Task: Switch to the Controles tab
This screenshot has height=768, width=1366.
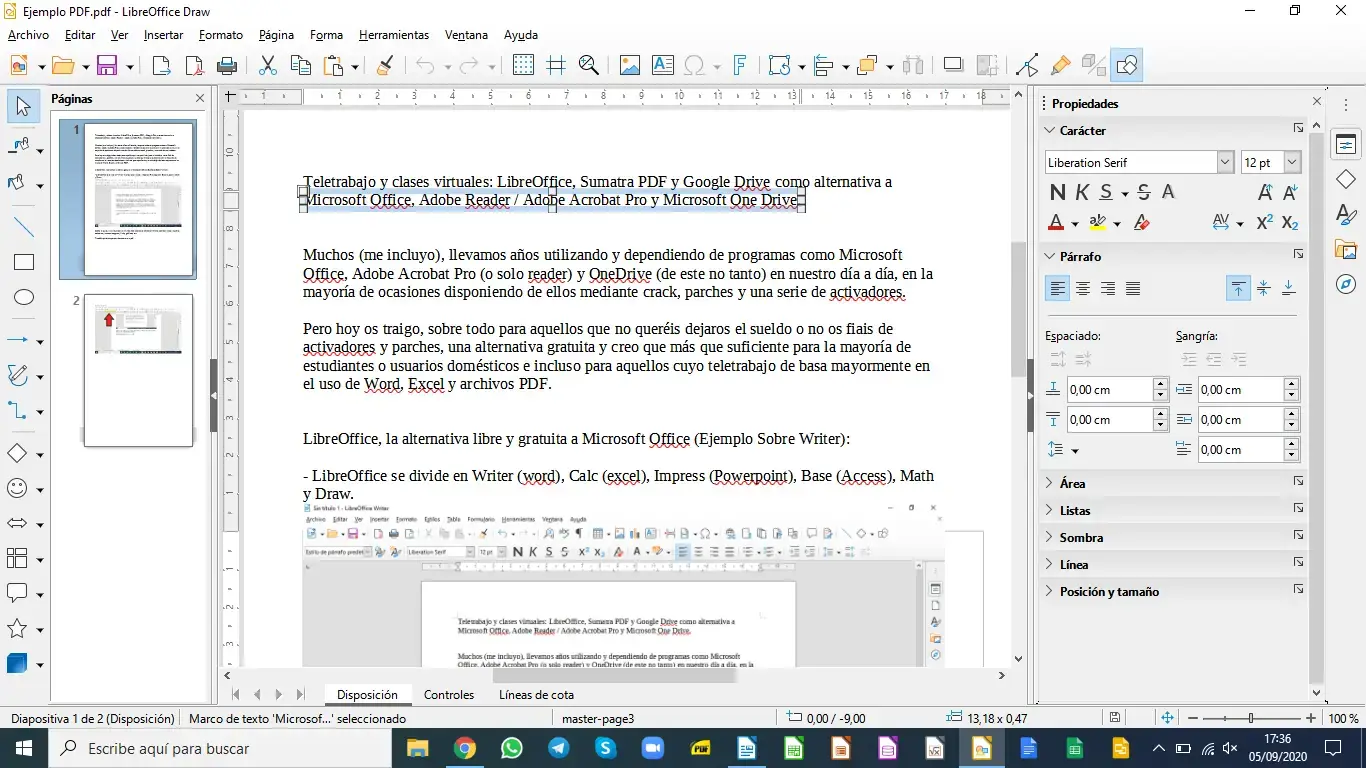Action: [449, 694]
